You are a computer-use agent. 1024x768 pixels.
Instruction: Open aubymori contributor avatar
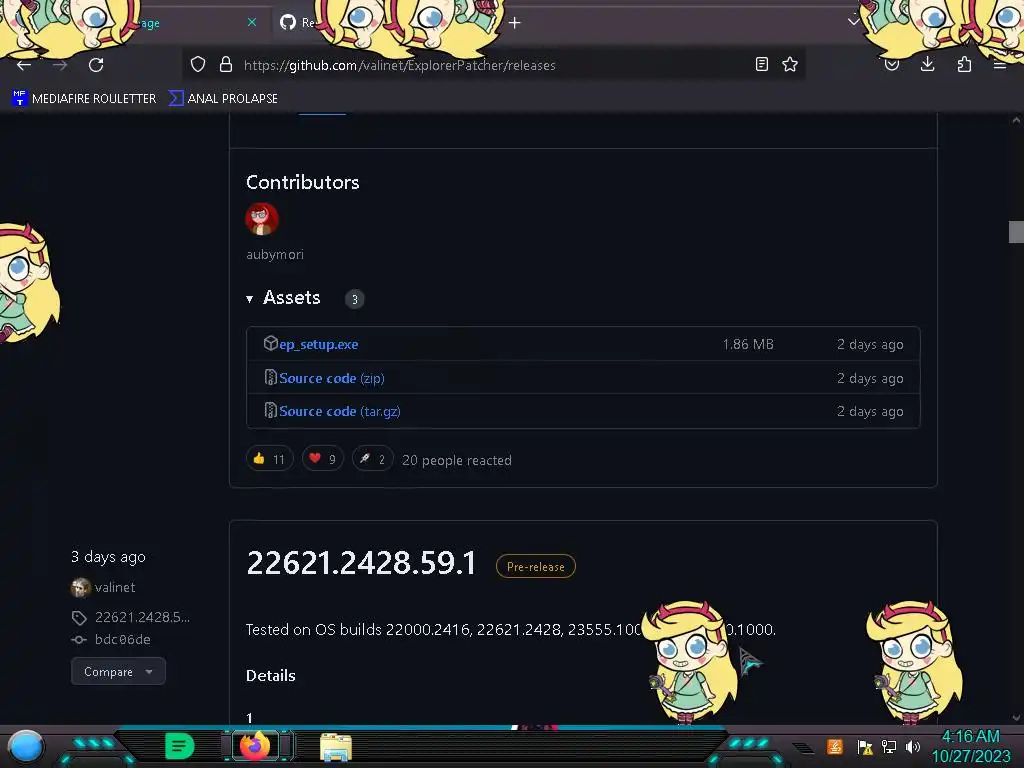coord(262,219)
